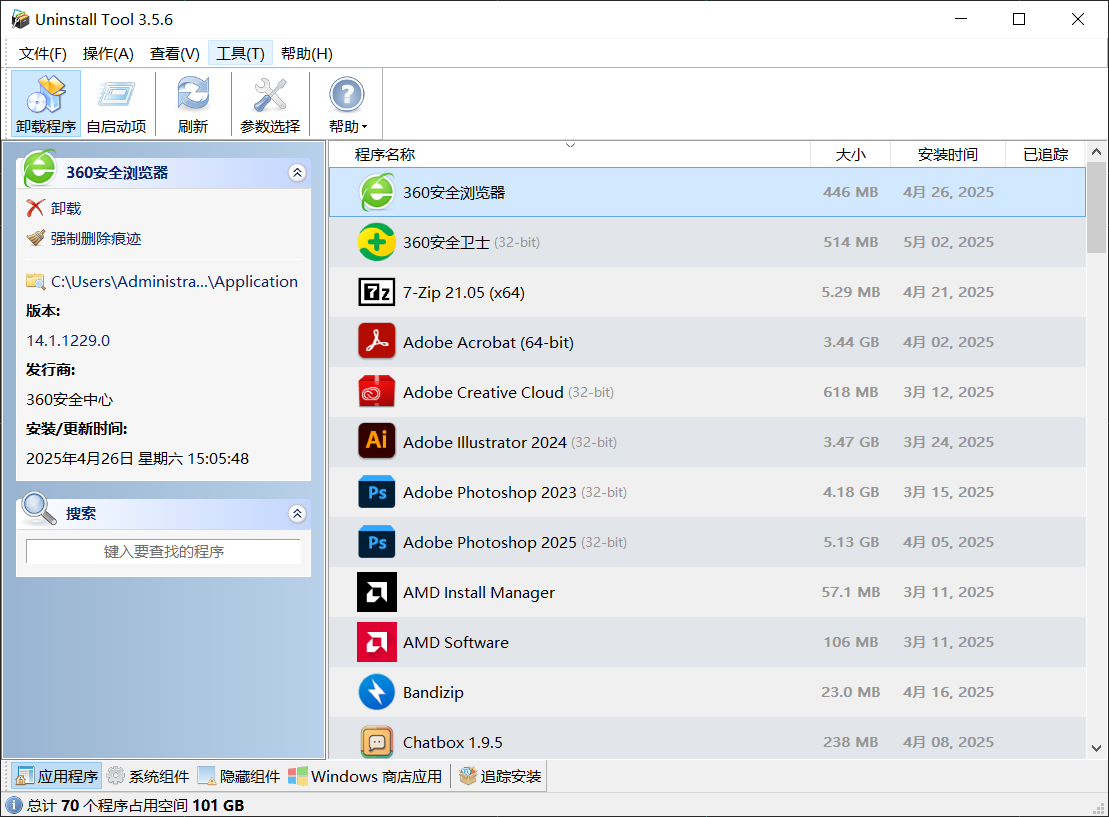This screenshot has height=817, width=1109.
Task: Click the 强制删除痕迹 link
Action: [95, 238]
